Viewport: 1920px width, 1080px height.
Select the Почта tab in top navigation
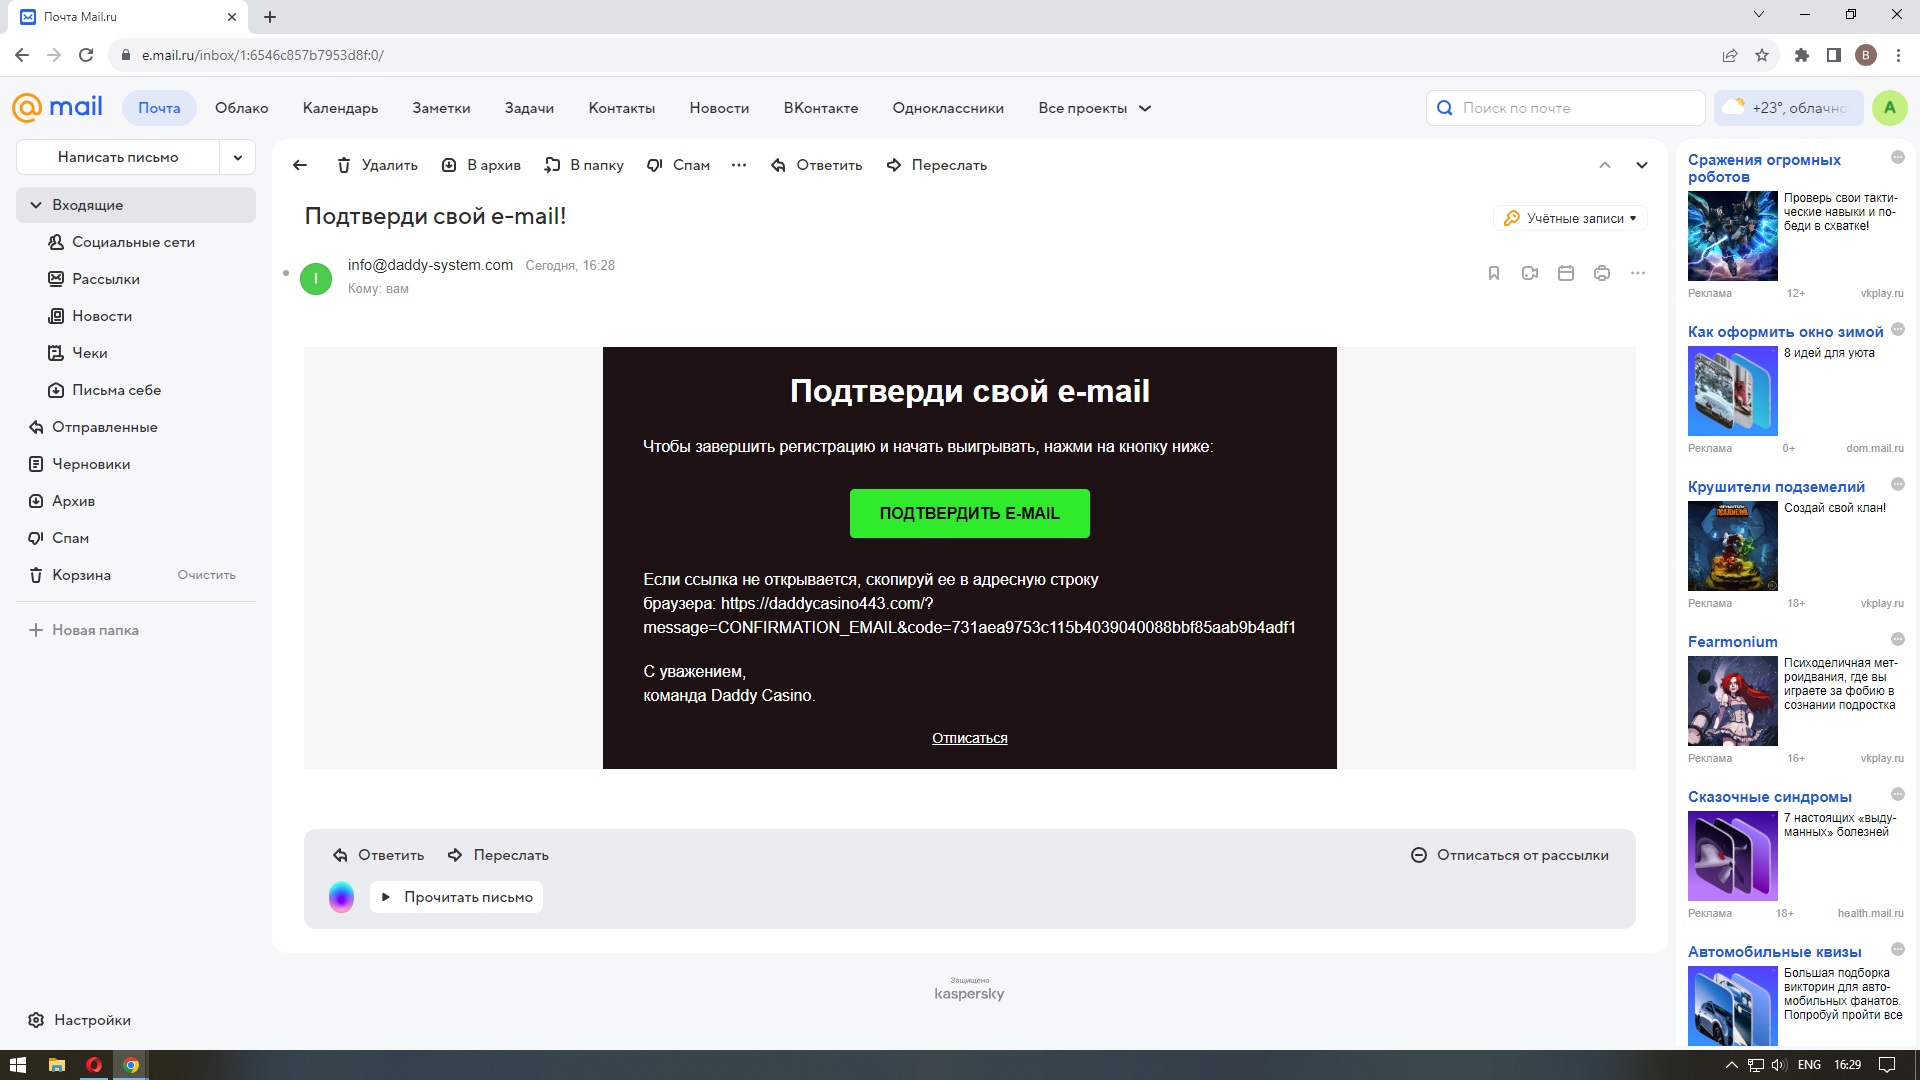[x=159, y=108]
